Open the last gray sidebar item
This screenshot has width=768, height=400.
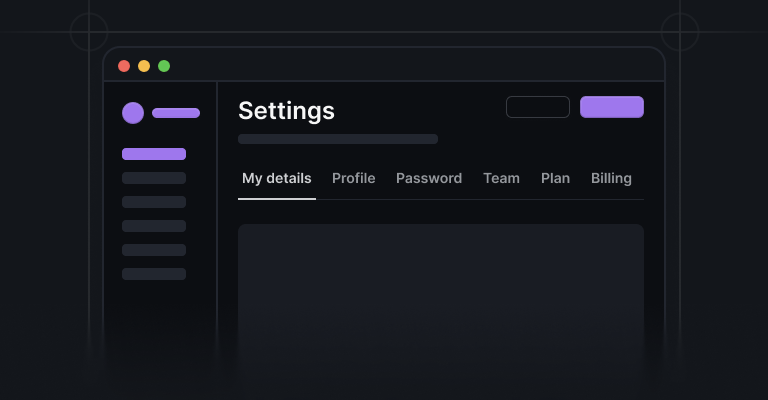[x=154, y=274]
